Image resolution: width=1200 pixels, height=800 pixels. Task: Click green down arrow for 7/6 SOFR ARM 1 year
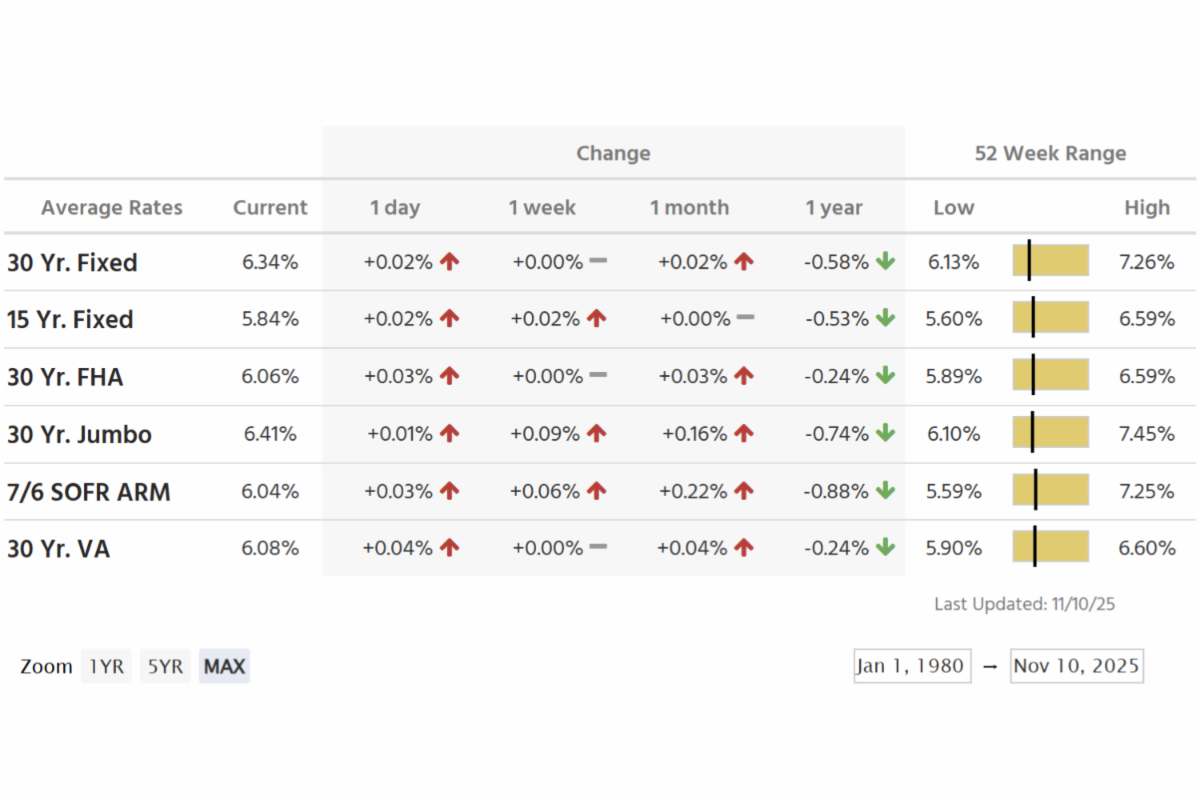(885, 491)
